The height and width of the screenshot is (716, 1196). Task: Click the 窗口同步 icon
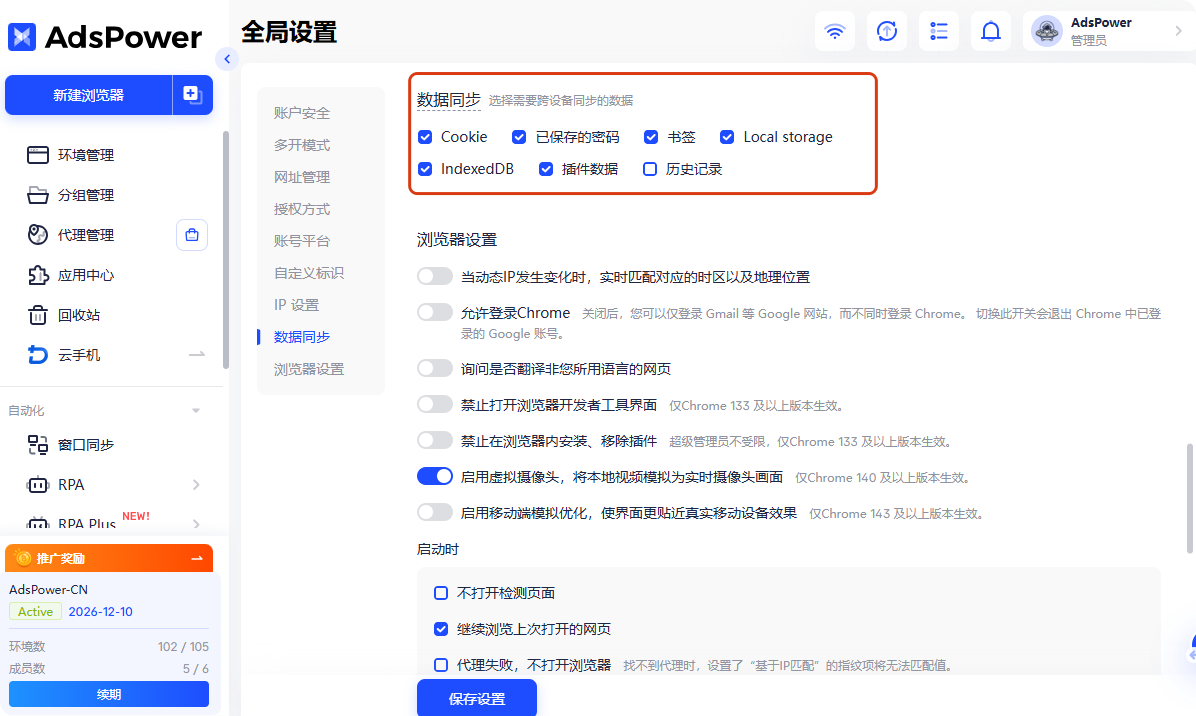tap(37, 445)
